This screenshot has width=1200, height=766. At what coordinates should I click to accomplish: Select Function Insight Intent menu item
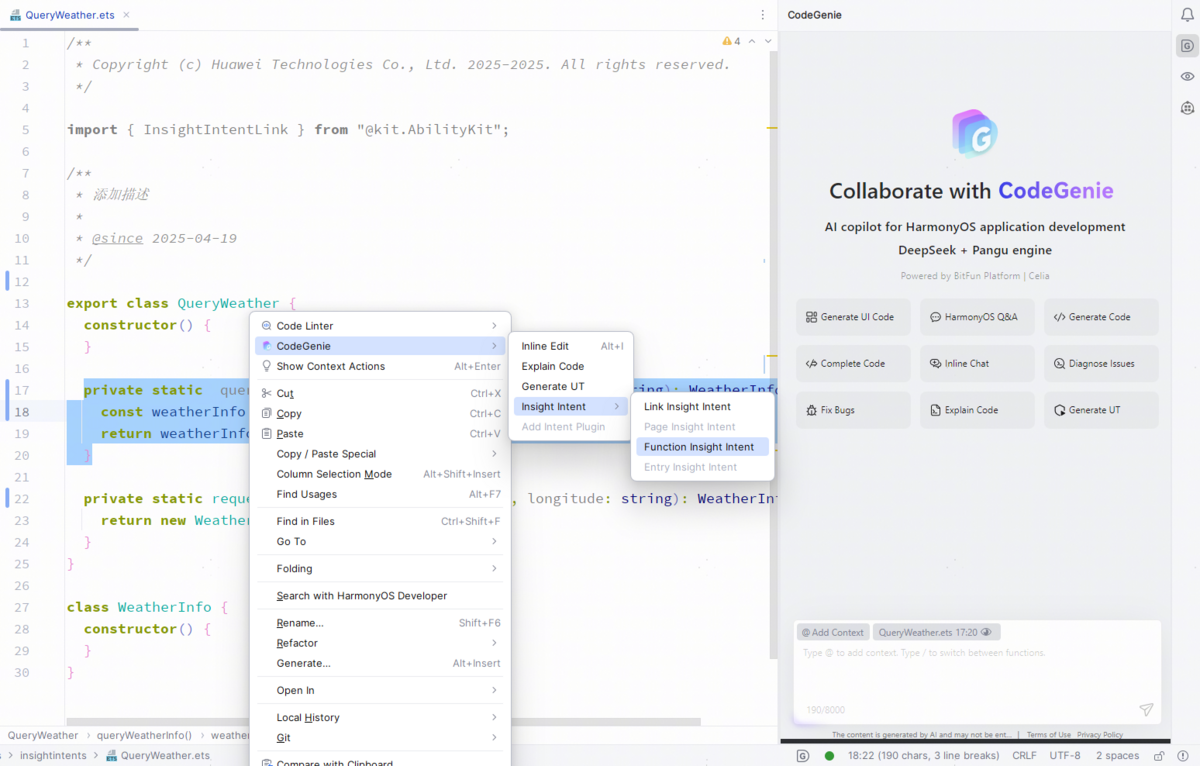[x=699, y=447]
